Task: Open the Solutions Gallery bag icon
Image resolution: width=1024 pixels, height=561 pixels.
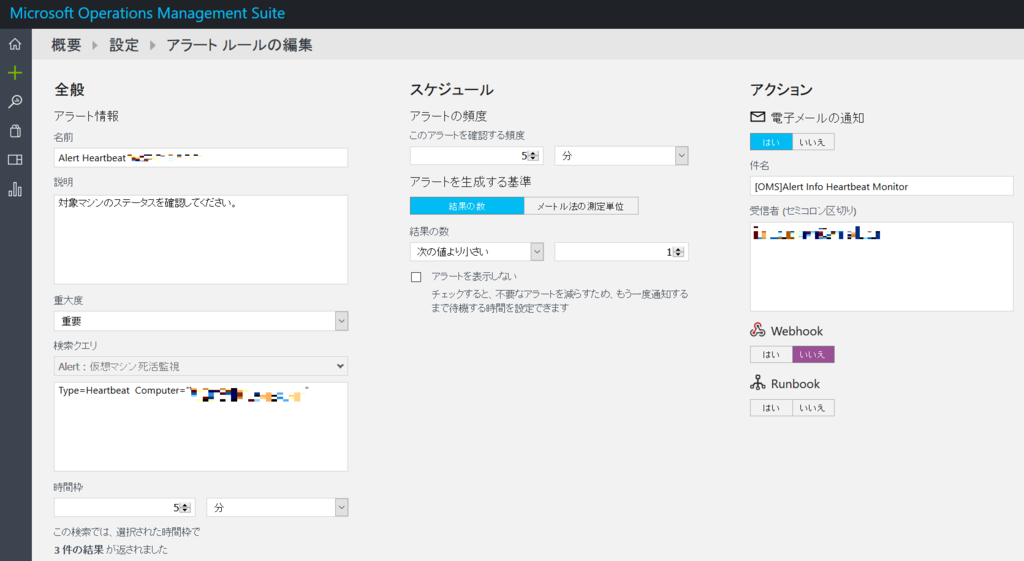Action: 15,131
